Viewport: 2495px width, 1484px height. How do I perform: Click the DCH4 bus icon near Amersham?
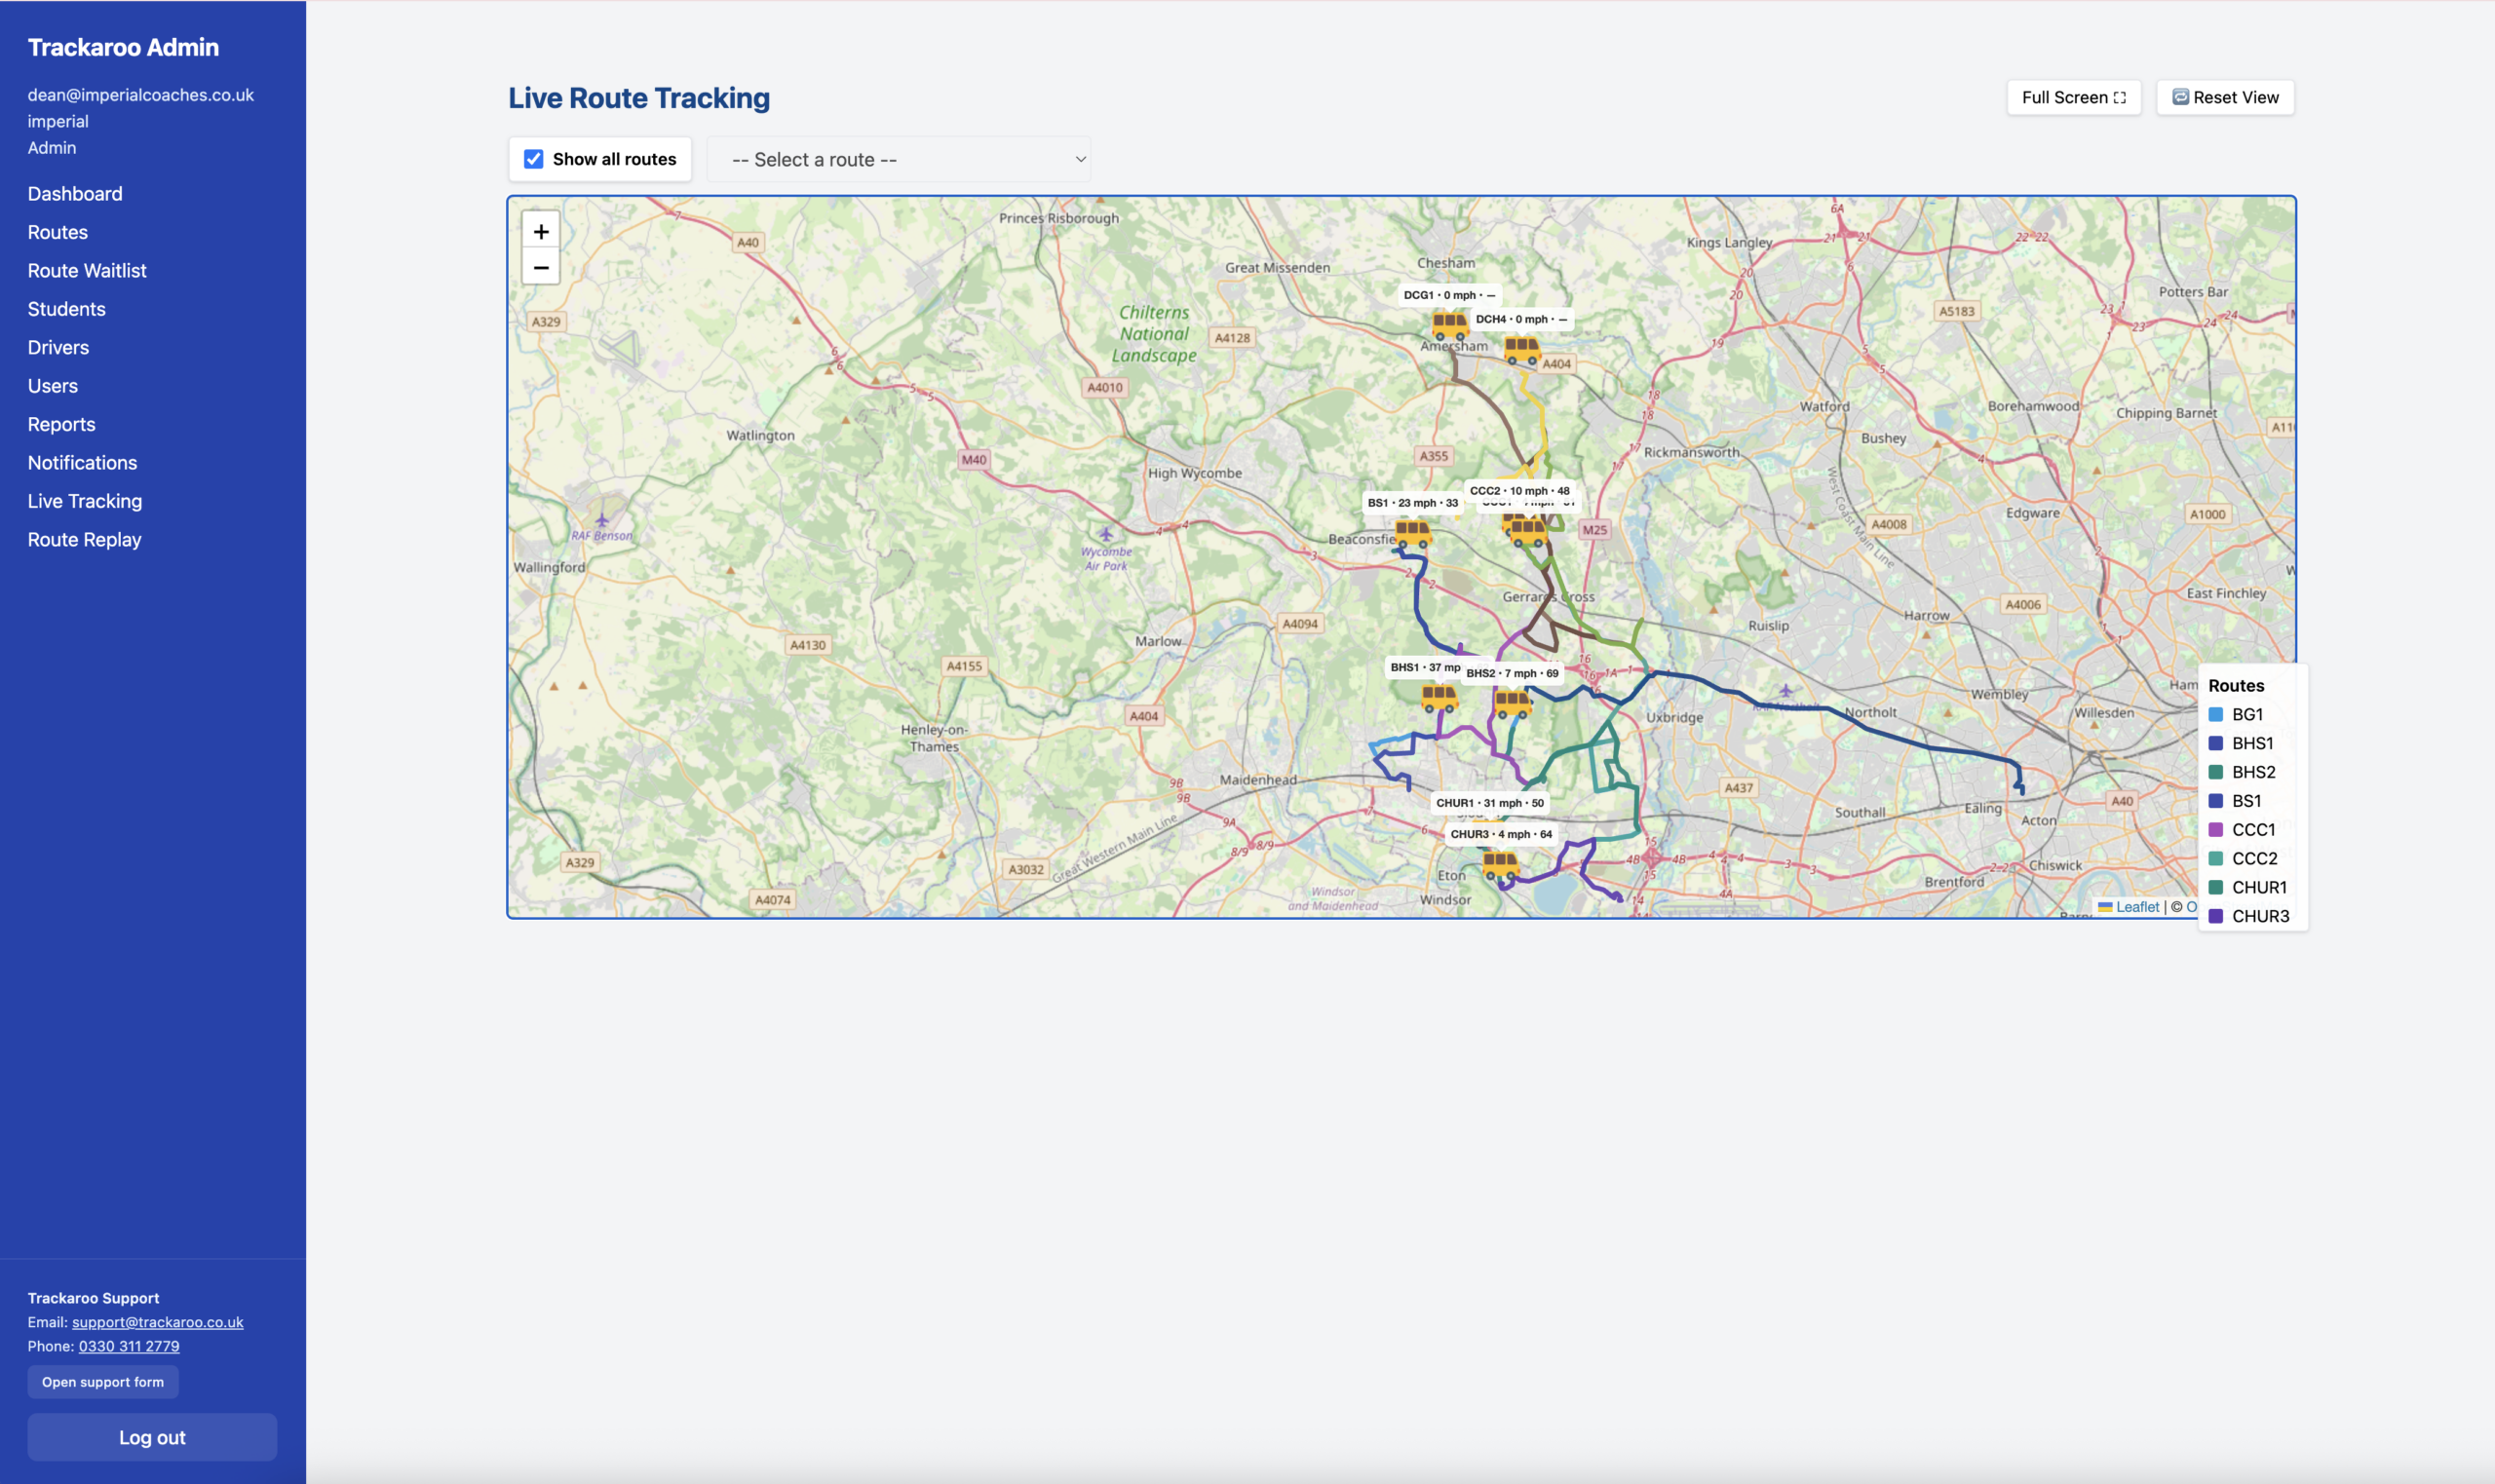[x=1521, y=350]
